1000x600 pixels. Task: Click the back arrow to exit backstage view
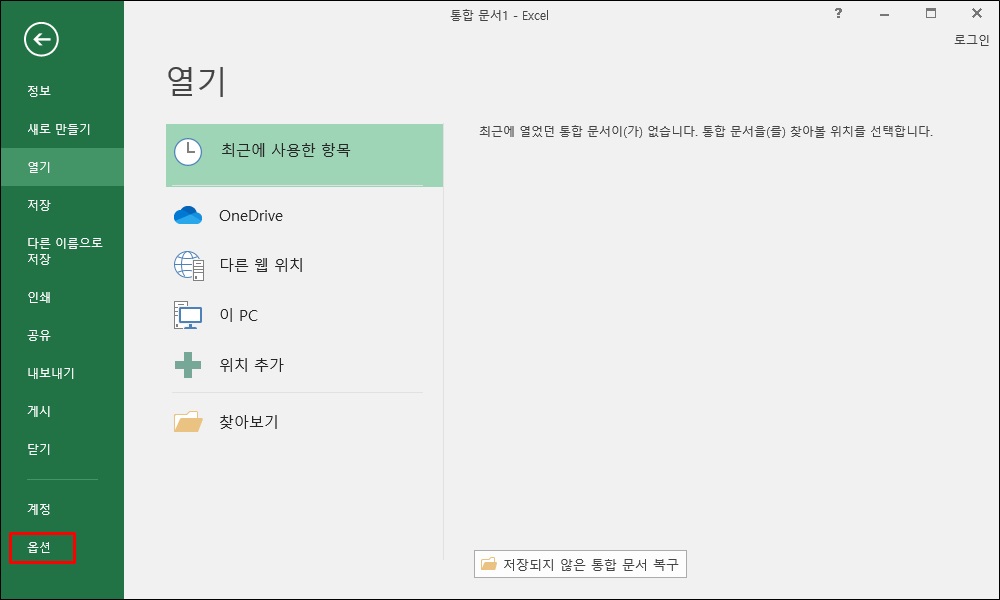41,40
